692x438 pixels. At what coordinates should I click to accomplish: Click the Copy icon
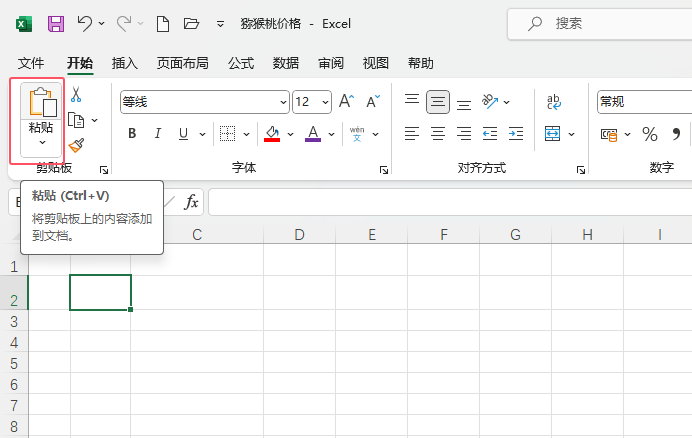point(76,120)
